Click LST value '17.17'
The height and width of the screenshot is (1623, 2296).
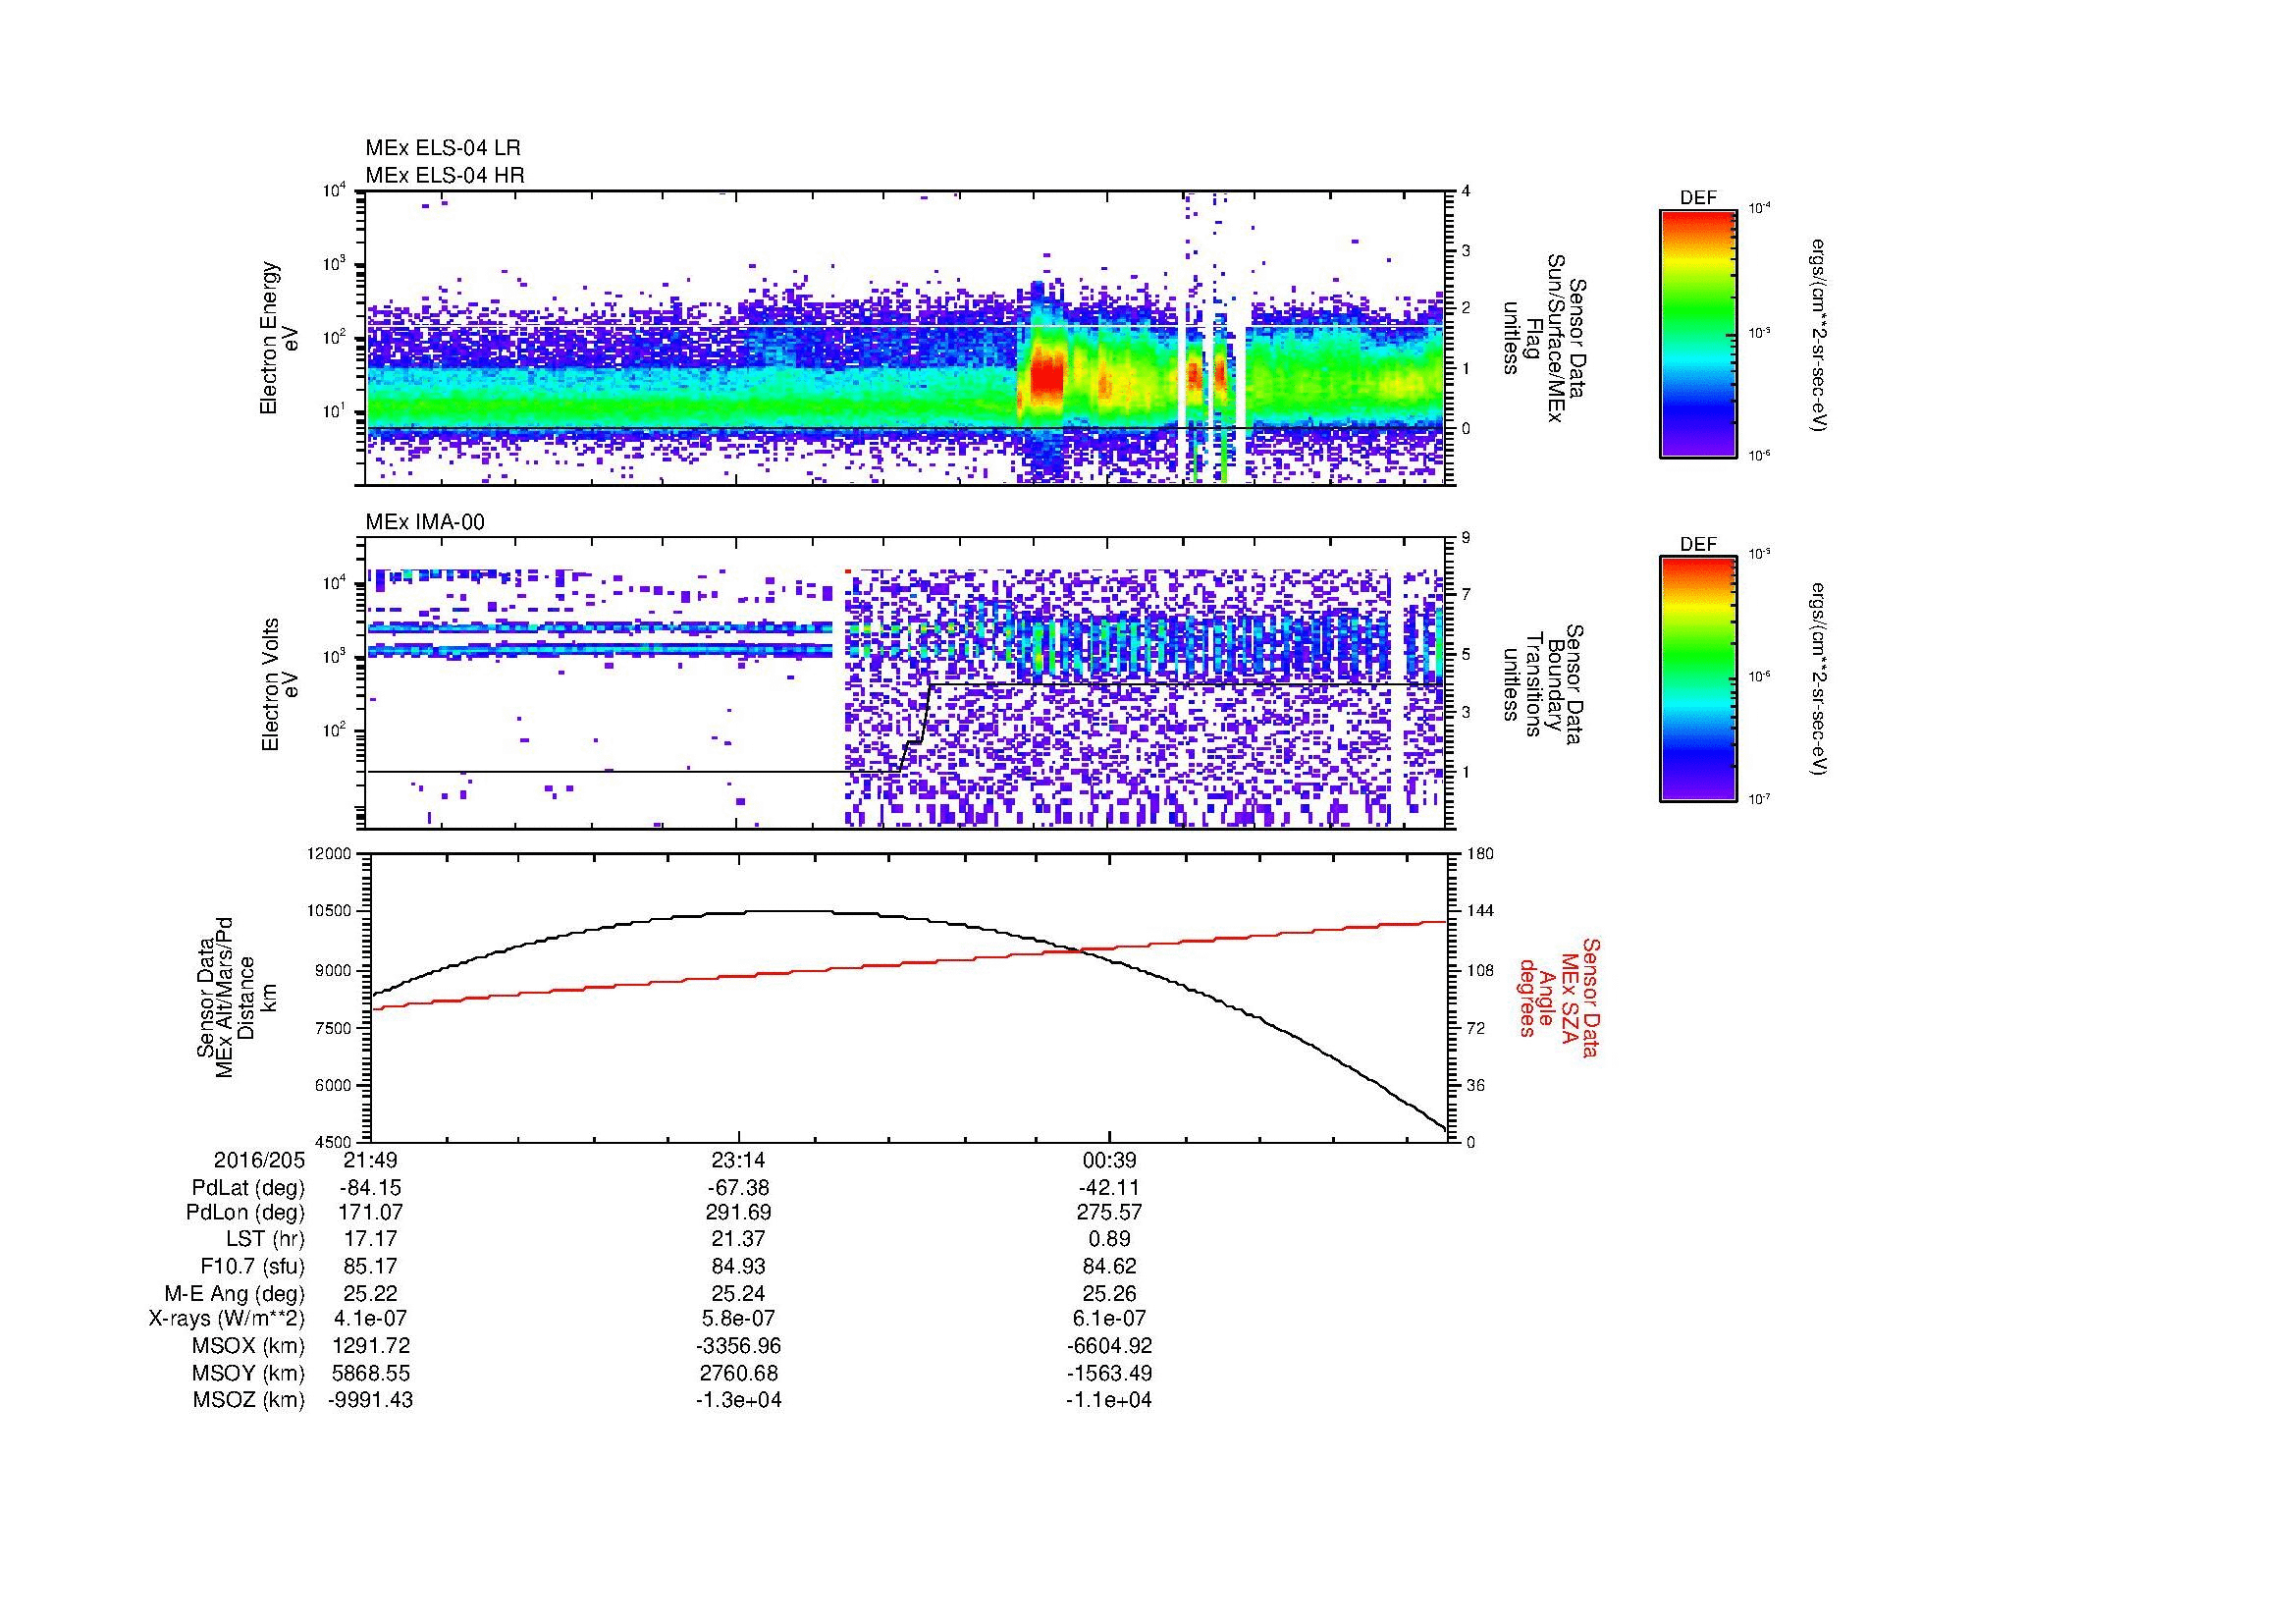pos(370,1239)
